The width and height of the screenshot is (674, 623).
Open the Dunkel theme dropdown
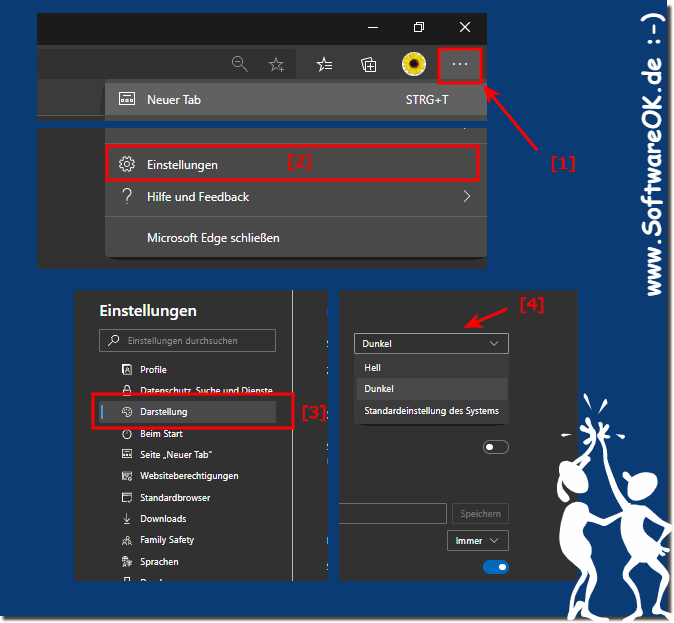click(431, 344)
